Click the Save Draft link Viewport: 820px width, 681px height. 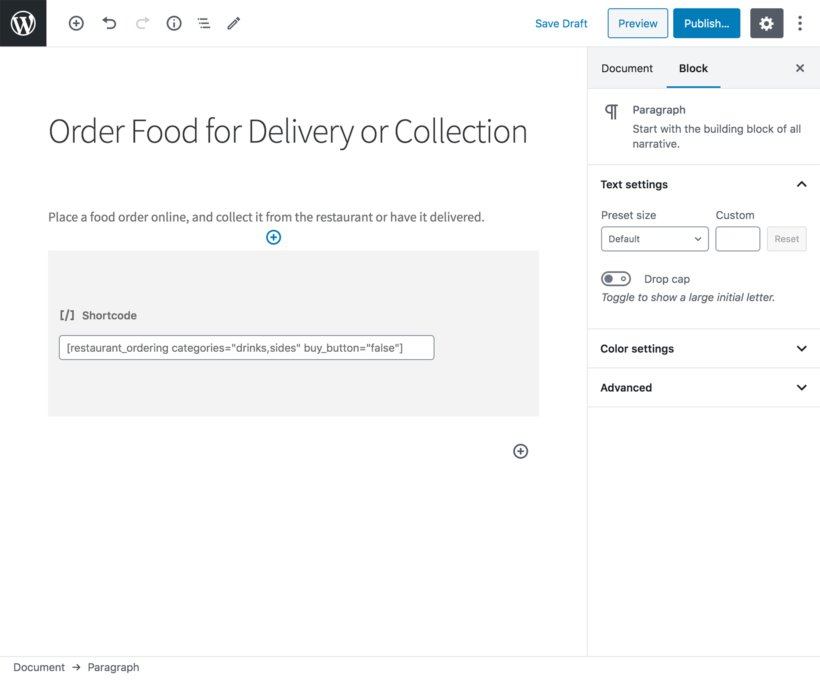(x=561, y=23)
